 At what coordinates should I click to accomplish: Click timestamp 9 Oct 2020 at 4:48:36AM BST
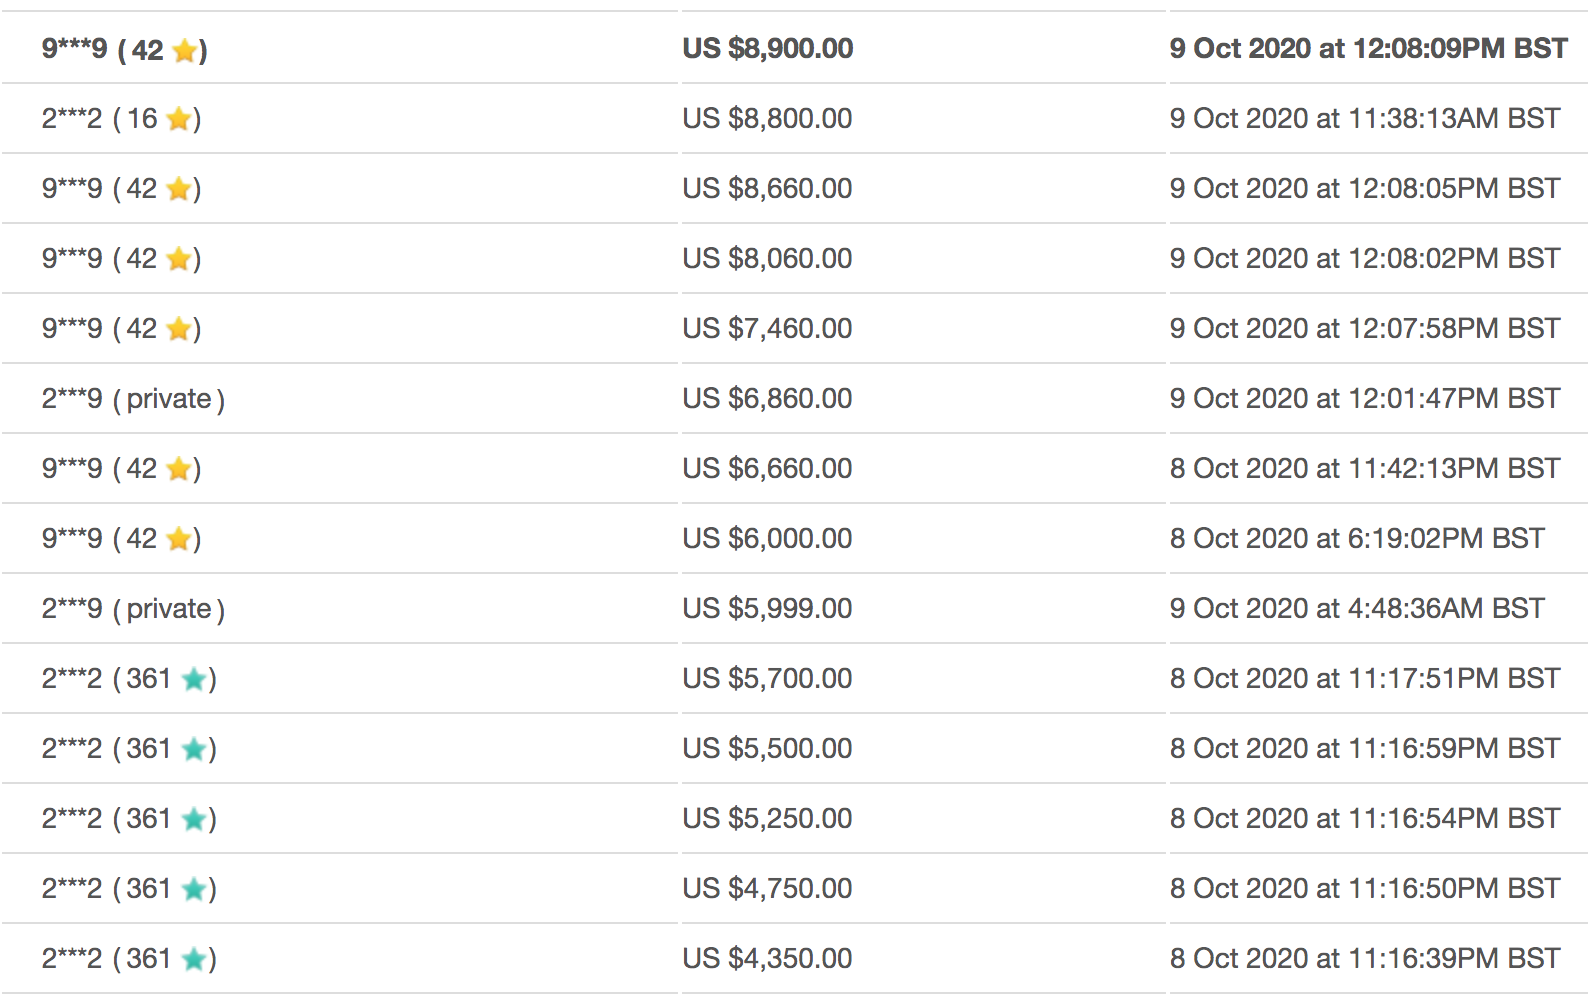[1357, 609]
